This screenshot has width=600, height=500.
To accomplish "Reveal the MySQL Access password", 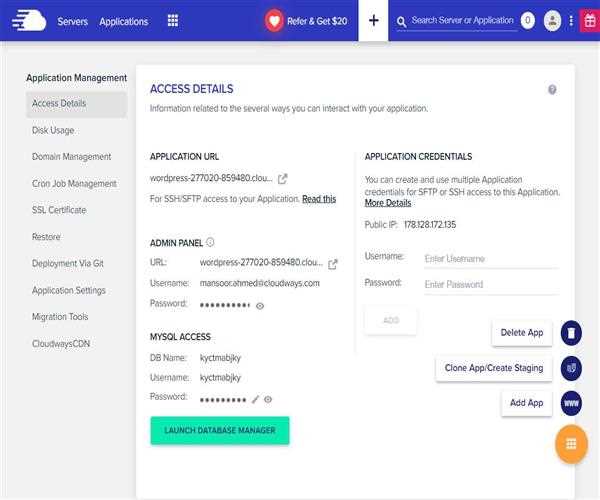I will click(x=268, y=399).
